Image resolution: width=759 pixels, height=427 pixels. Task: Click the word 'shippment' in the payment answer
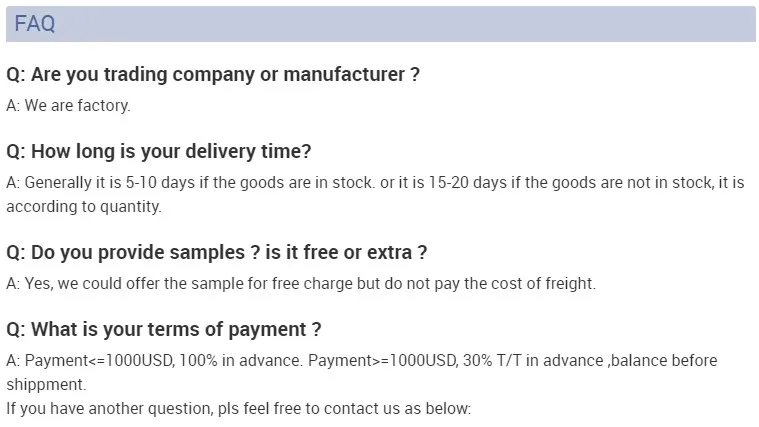(46, 384)
